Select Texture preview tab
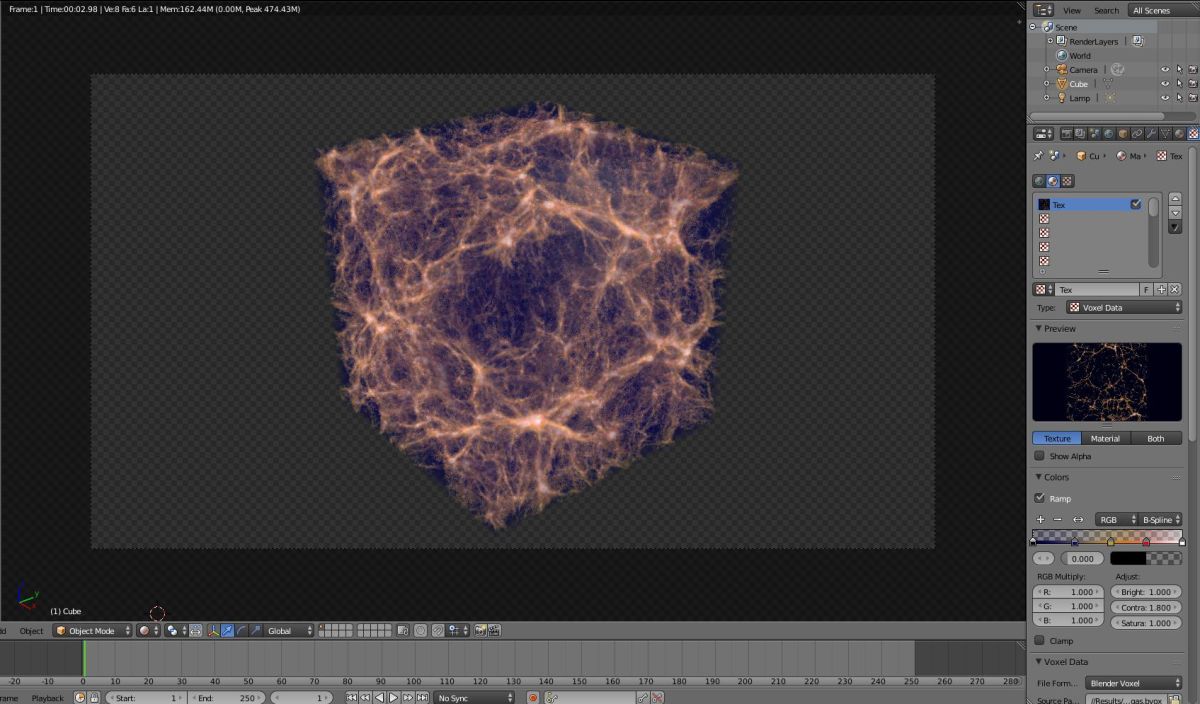 click(1057, 438)
